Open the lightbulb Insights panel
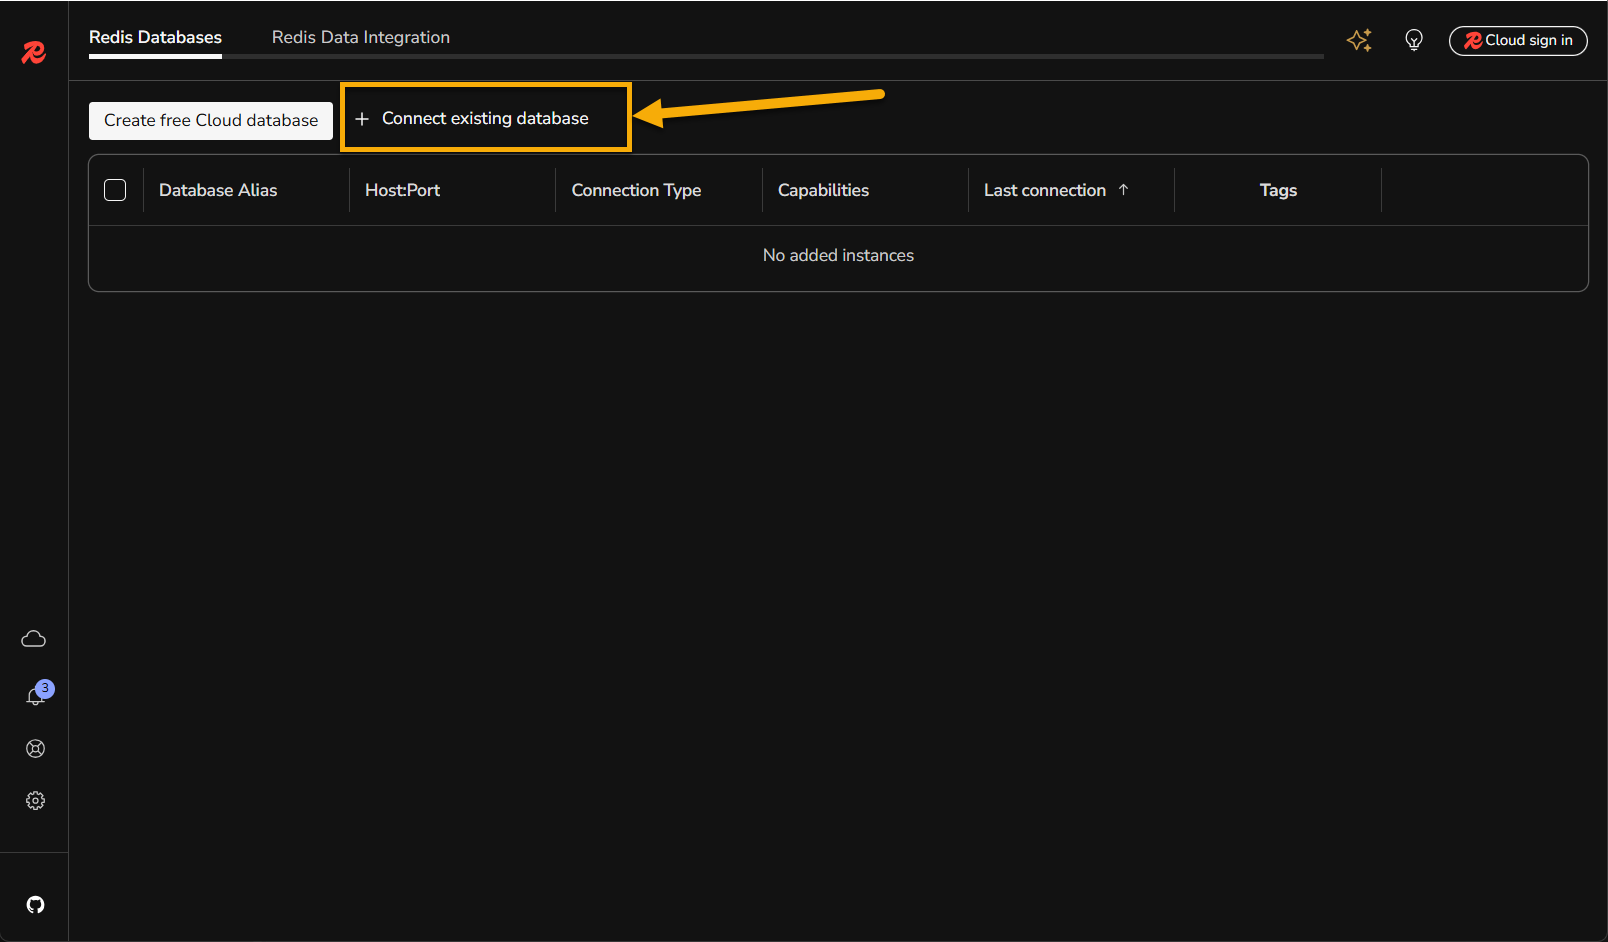This screenshot has height=942, width=1608. 1413,40
